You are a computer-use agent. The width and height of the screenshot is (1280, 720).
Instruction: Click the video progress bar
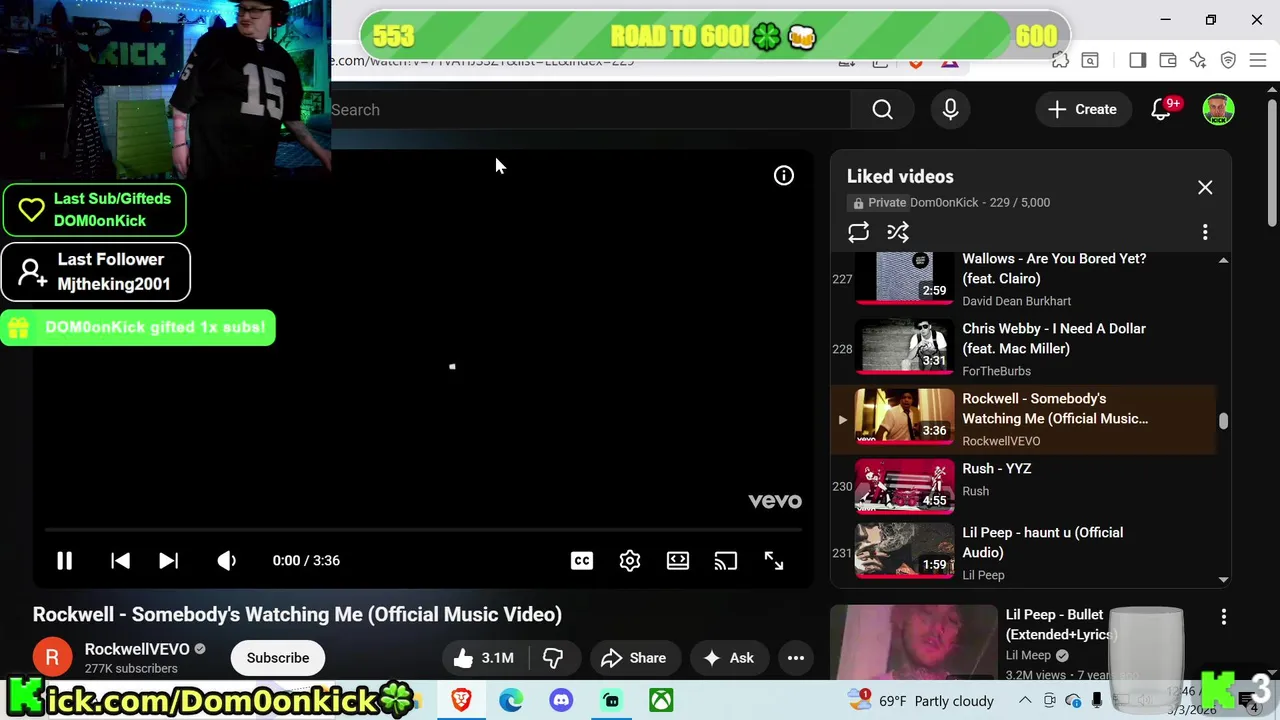click(x=424, y=530)
